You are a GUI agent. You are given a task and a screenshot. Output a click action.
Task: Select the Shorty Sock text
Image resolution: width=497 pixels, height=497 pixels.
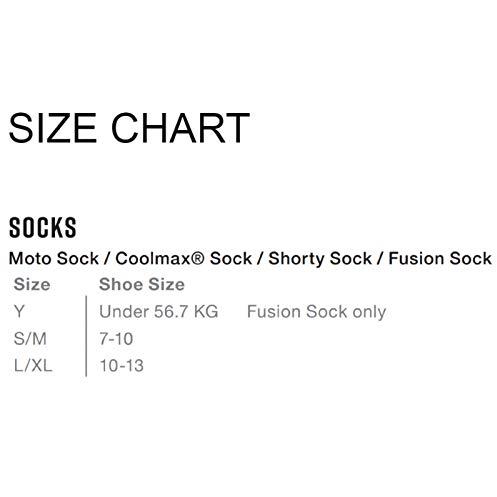320,259
